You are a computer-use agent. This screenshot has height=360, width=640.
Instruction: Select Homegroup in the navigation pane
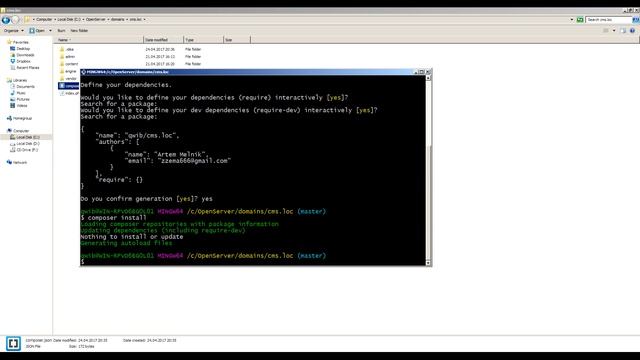click(20, 118)
